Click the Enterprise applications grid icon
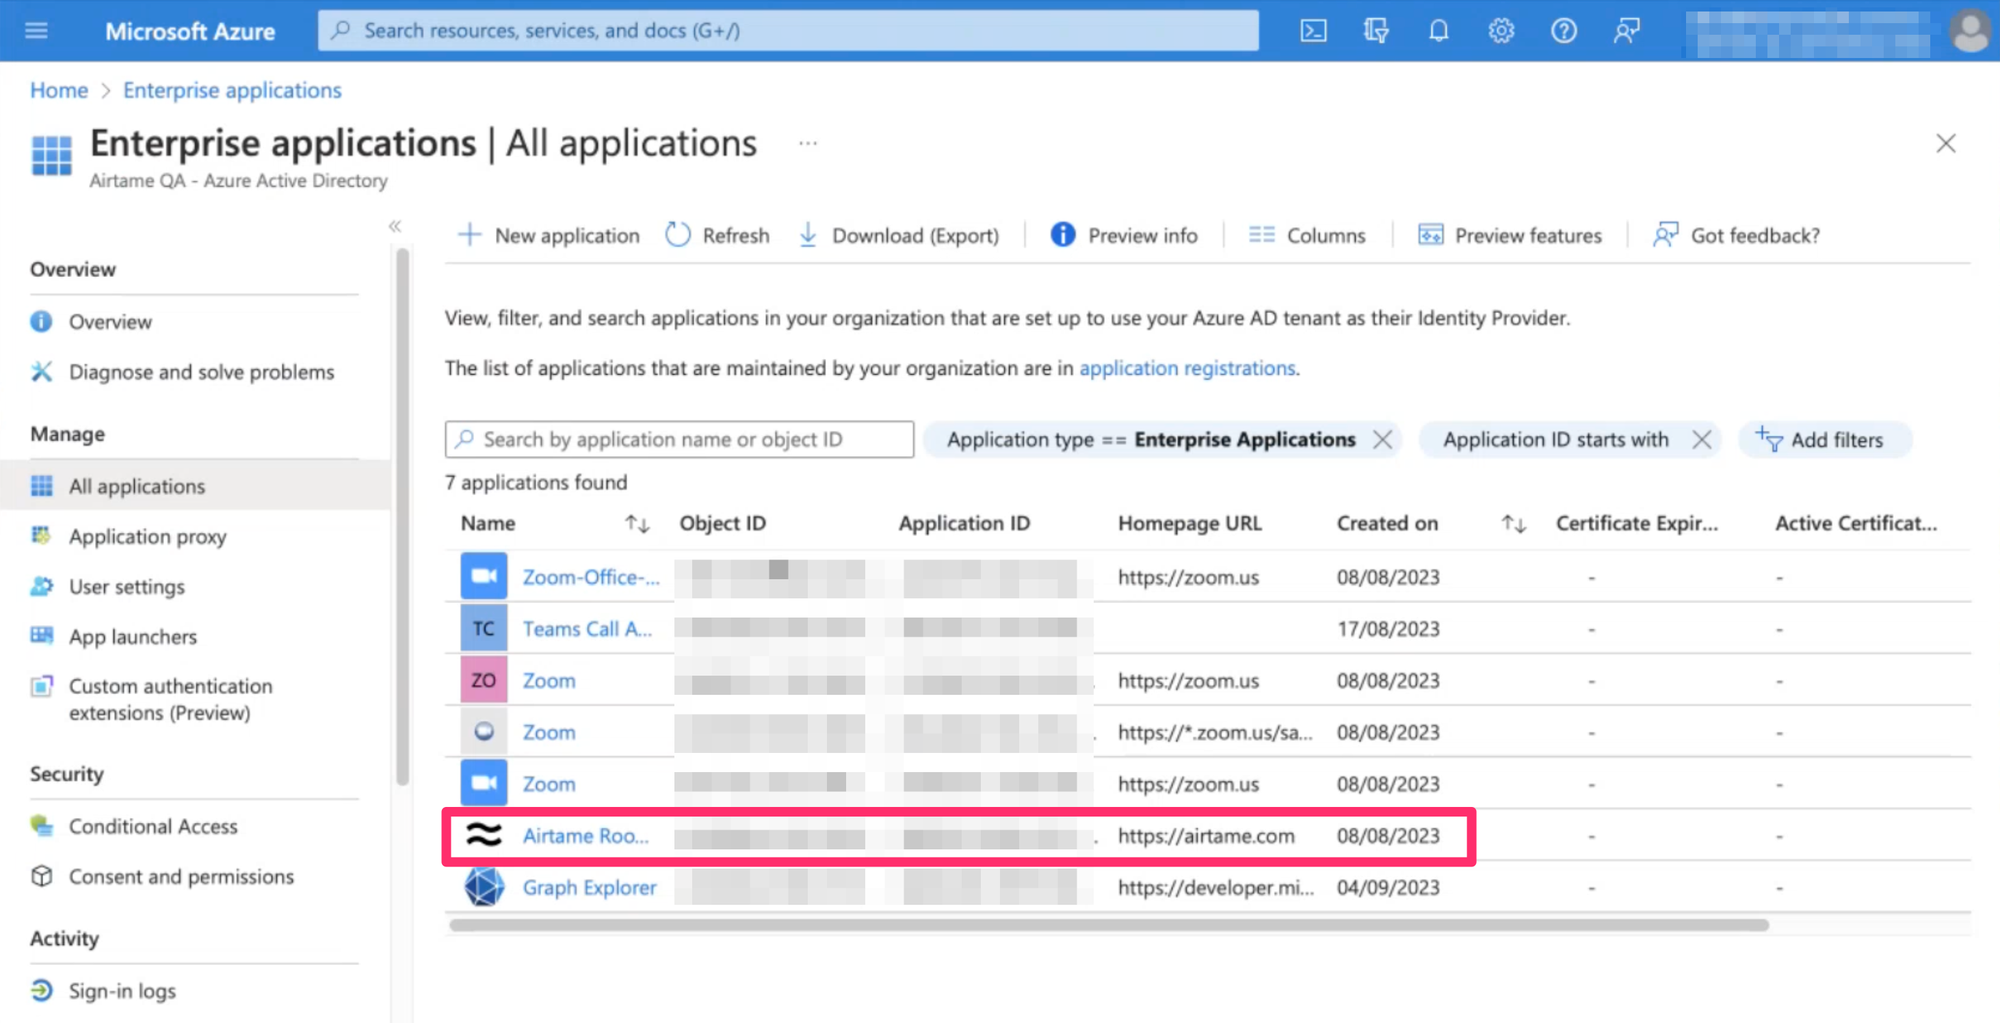 click(x=52, y=156)
